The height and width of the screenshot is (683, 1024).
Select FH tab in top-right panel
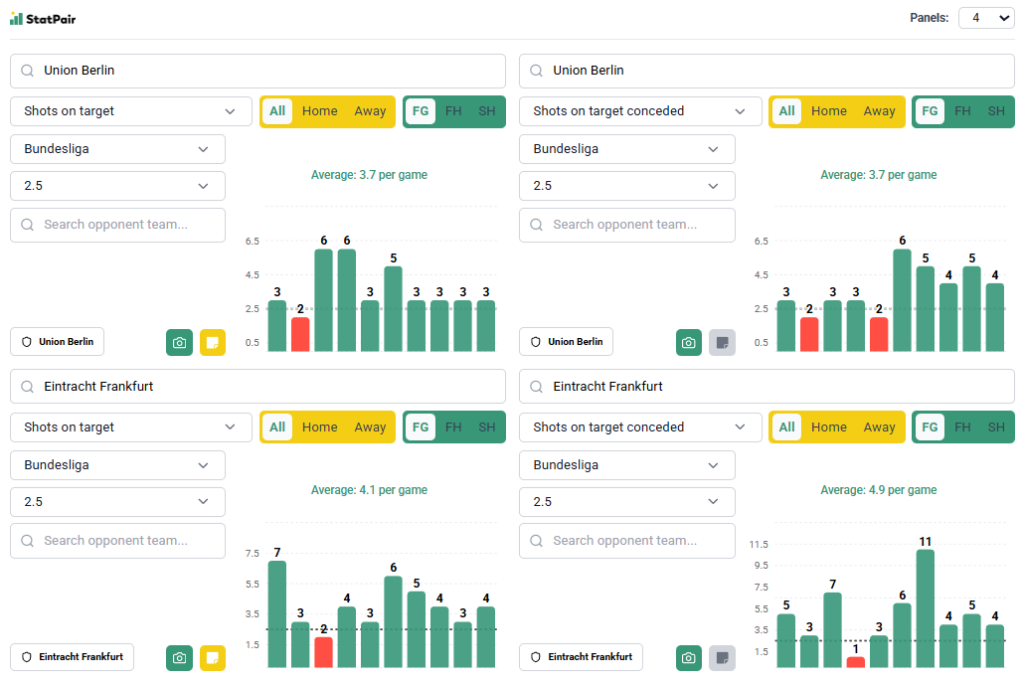click(962, 111)
